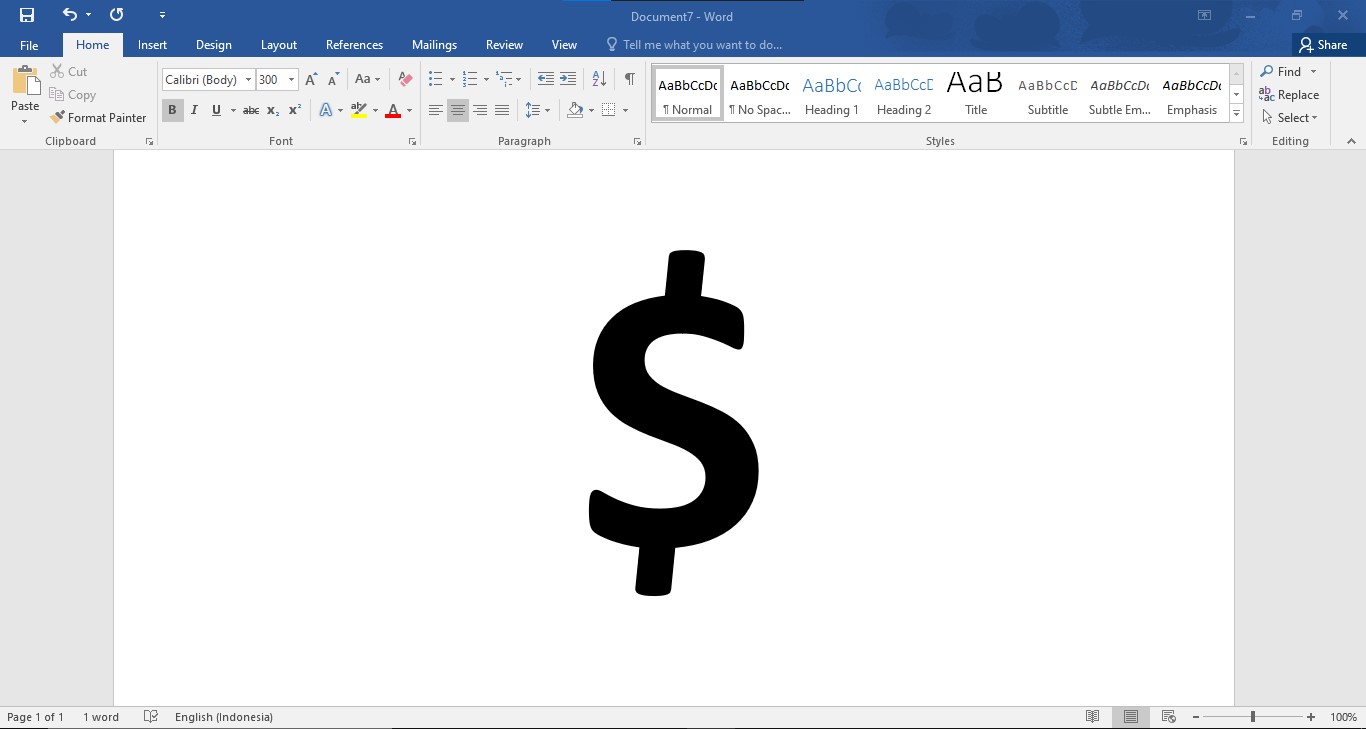Click the zoom slider handle in status bar
This screenshot has height=729, width=1366.
click(1252, 717)
